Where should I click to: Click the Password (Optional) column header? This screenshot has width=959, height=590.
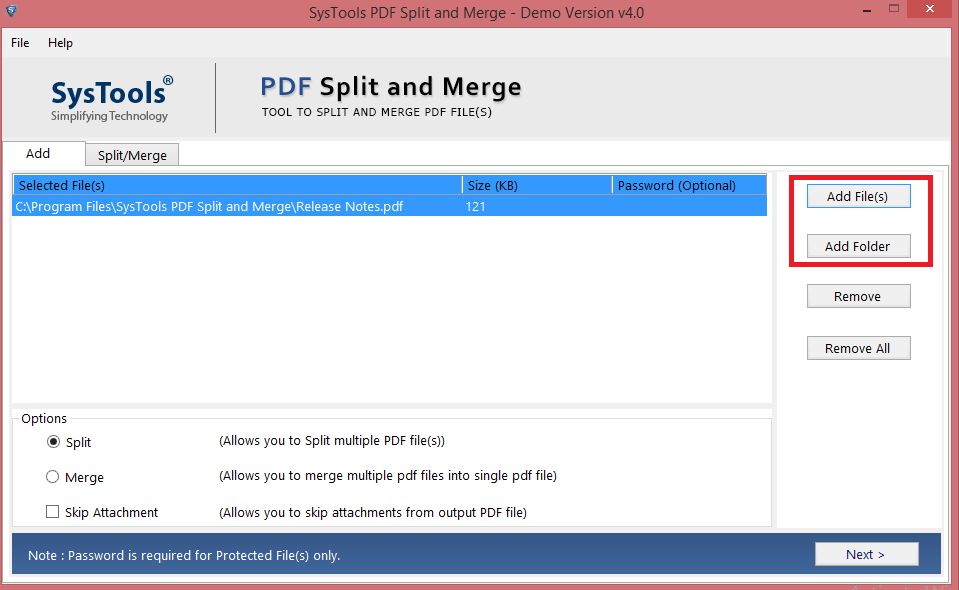(689, 185)
